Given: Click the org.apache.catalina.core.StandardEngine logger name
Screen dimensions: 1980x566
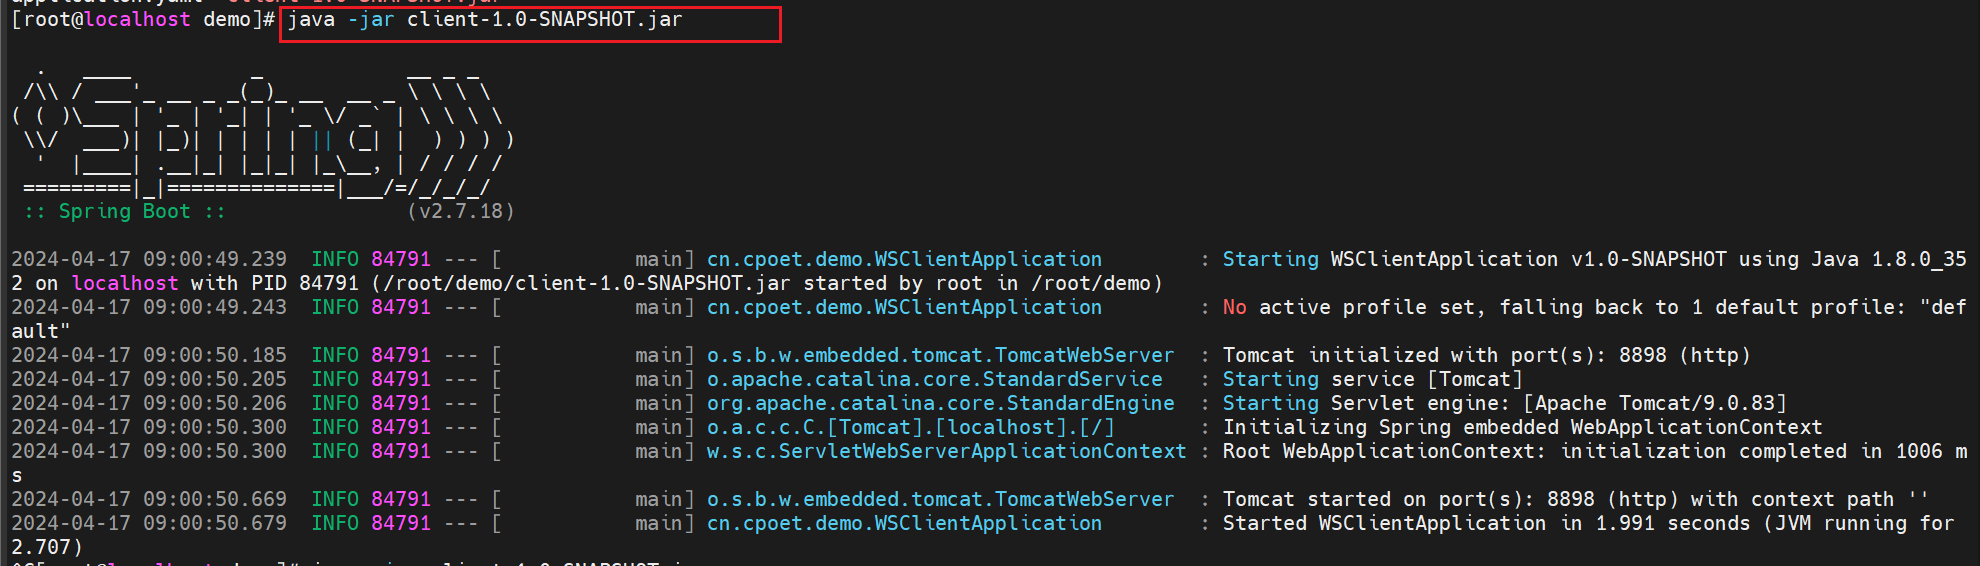Looking at the screenshot, I should [941, 403].
